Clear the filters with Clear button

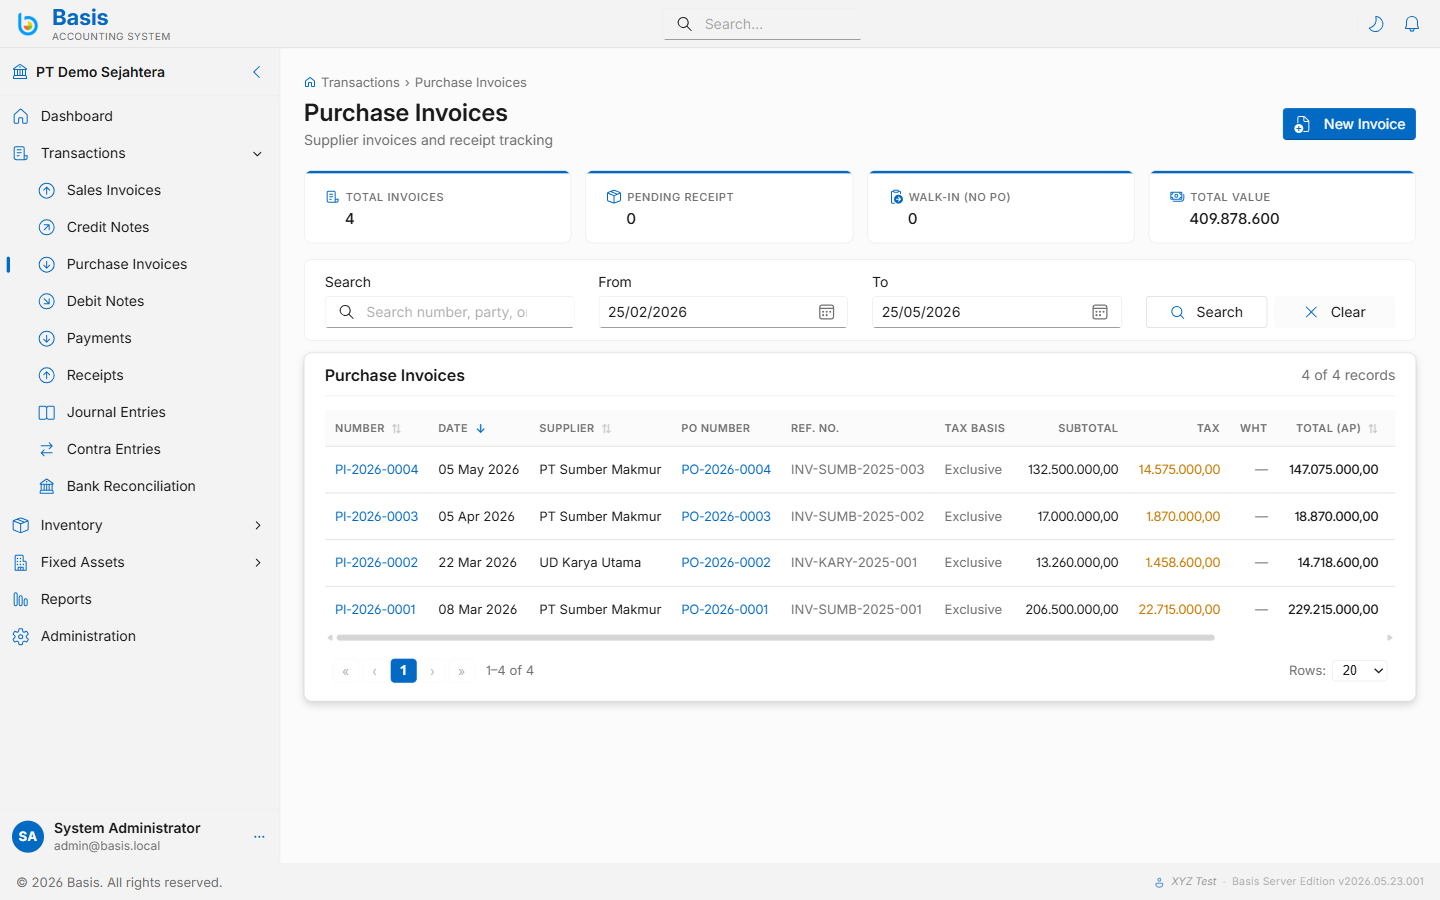pos(1335,312)
